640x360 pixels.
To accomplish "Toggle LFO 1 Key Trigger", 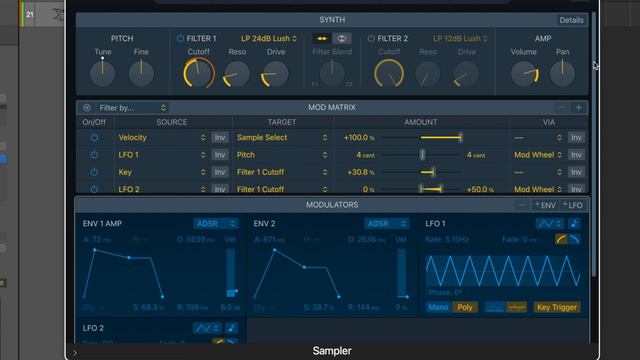I will 557,307.
